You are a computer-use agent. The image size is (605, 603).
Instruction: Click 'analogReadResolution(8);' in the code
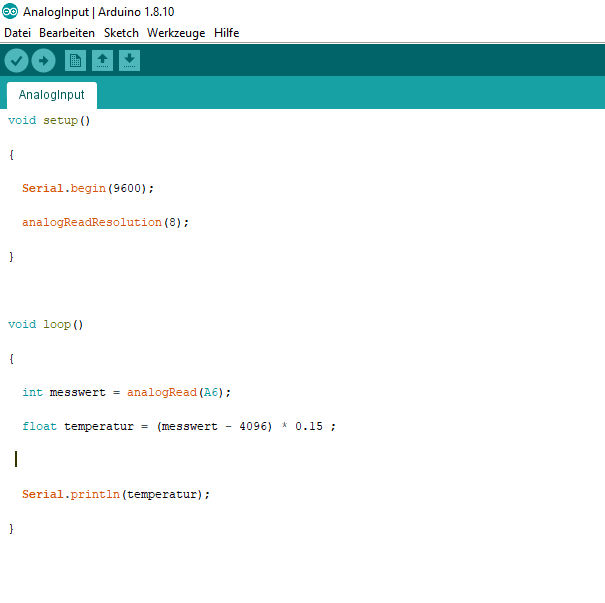click(105, 223)
